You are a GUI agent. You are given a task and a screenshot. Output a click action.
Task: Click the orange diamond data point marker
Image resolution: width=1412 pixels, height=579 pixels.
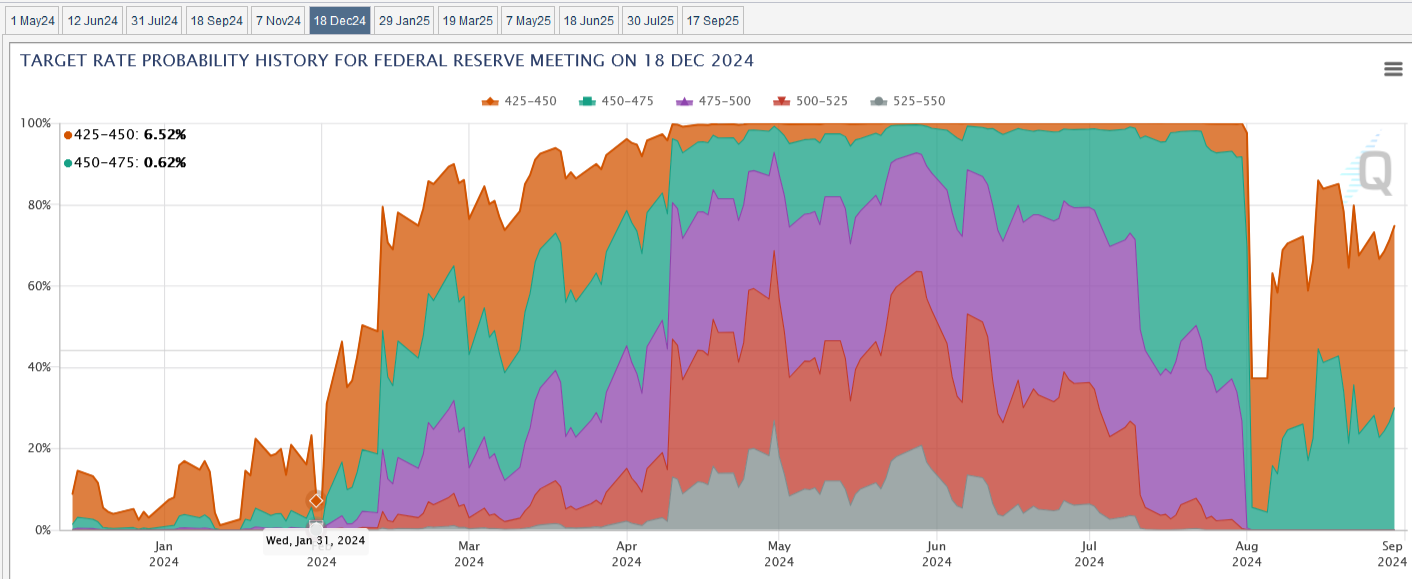(316, 501)
